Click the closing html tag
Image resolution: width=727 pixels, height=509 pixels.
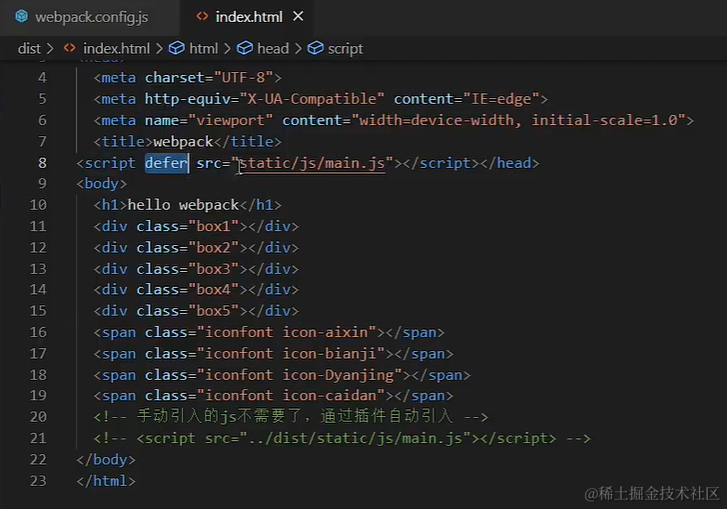pyautogui.click(x=106, y=481)
